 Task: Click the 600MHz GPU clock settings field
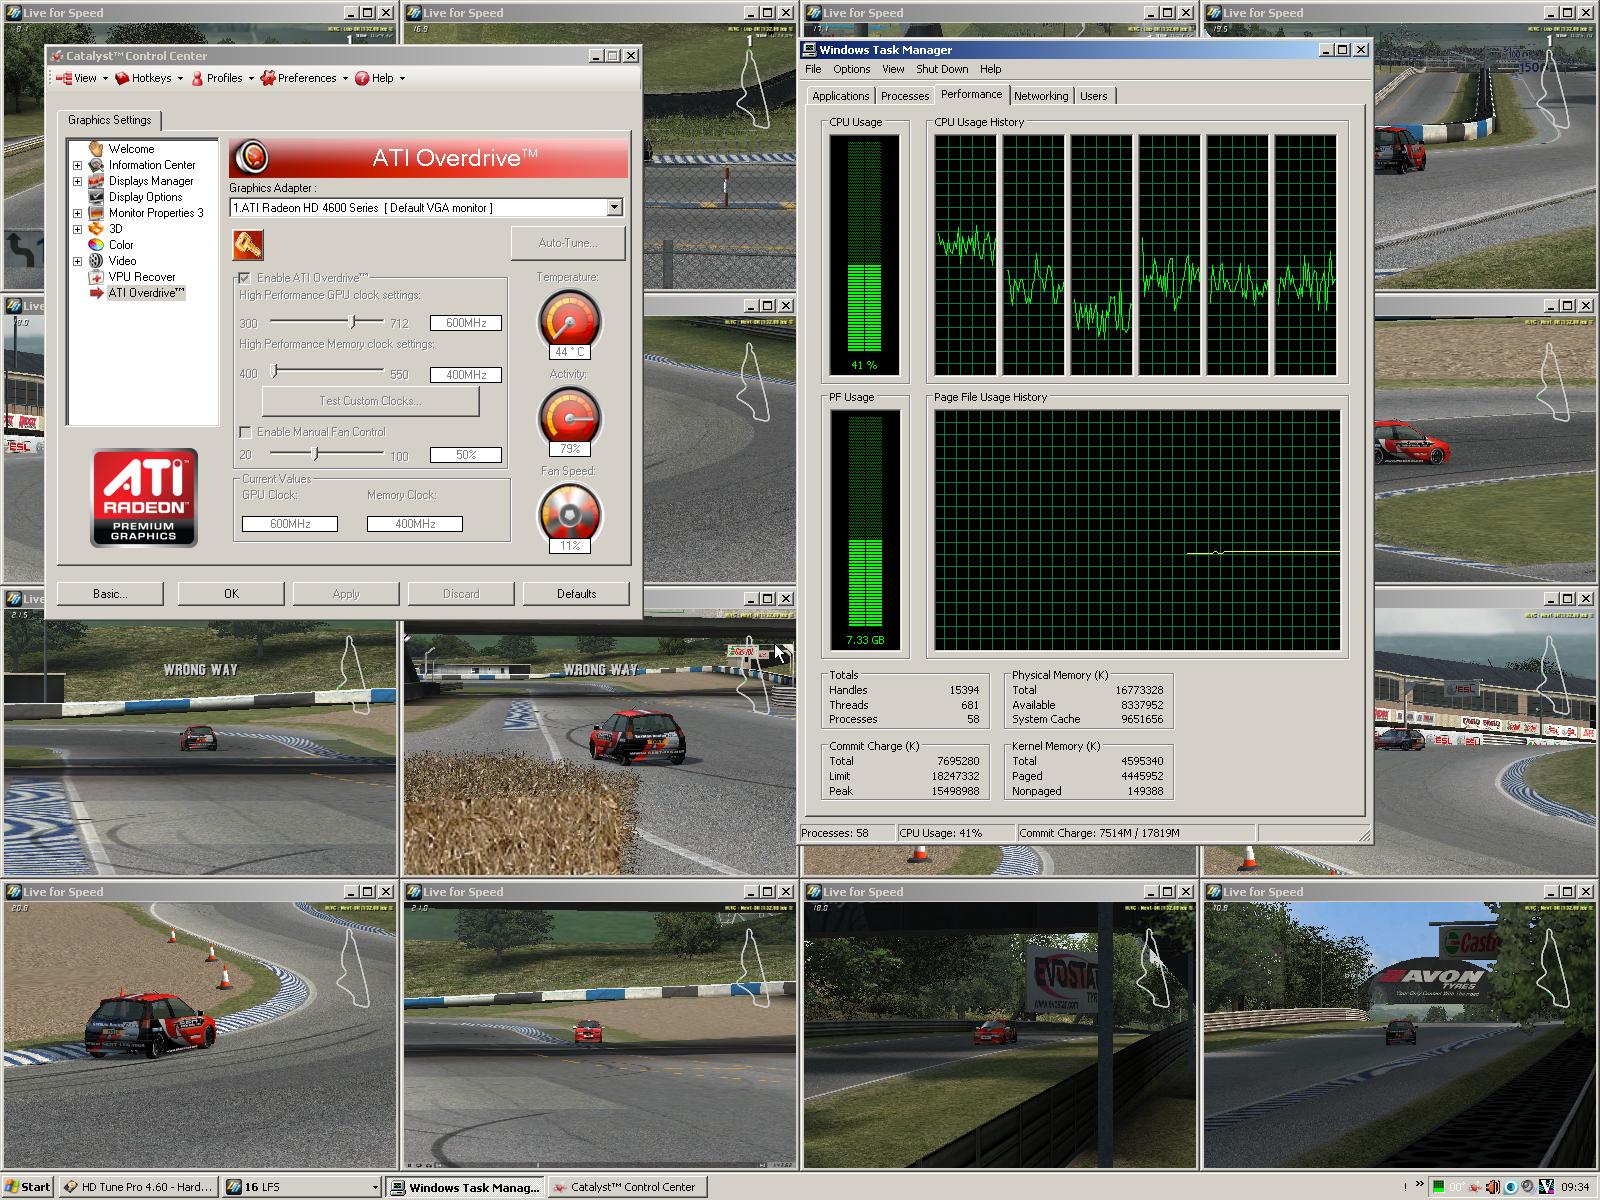pos(466,323)
